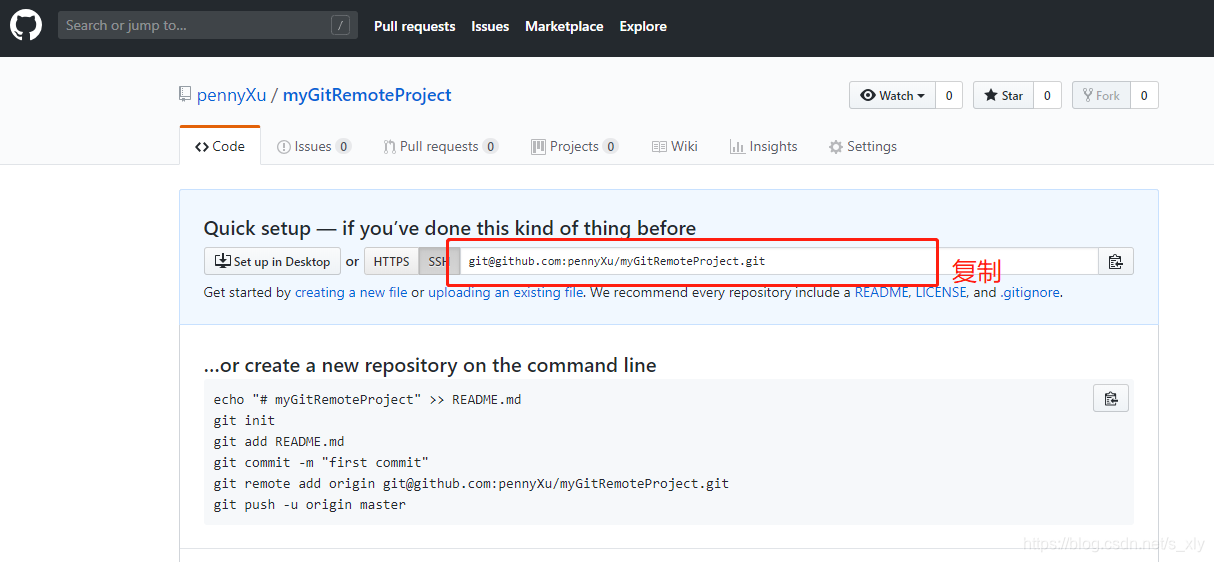Viewport: 1214px width, 562px height.
Task: Click the watchers count next to Watch
Action: click(949, 95)
